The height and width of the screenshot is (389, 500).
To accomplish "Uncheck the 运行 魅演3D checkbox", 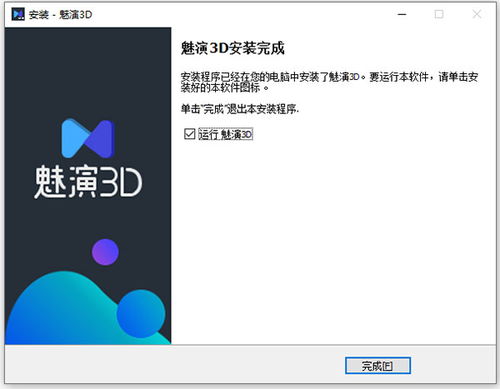I will click(x=190, y=134).
